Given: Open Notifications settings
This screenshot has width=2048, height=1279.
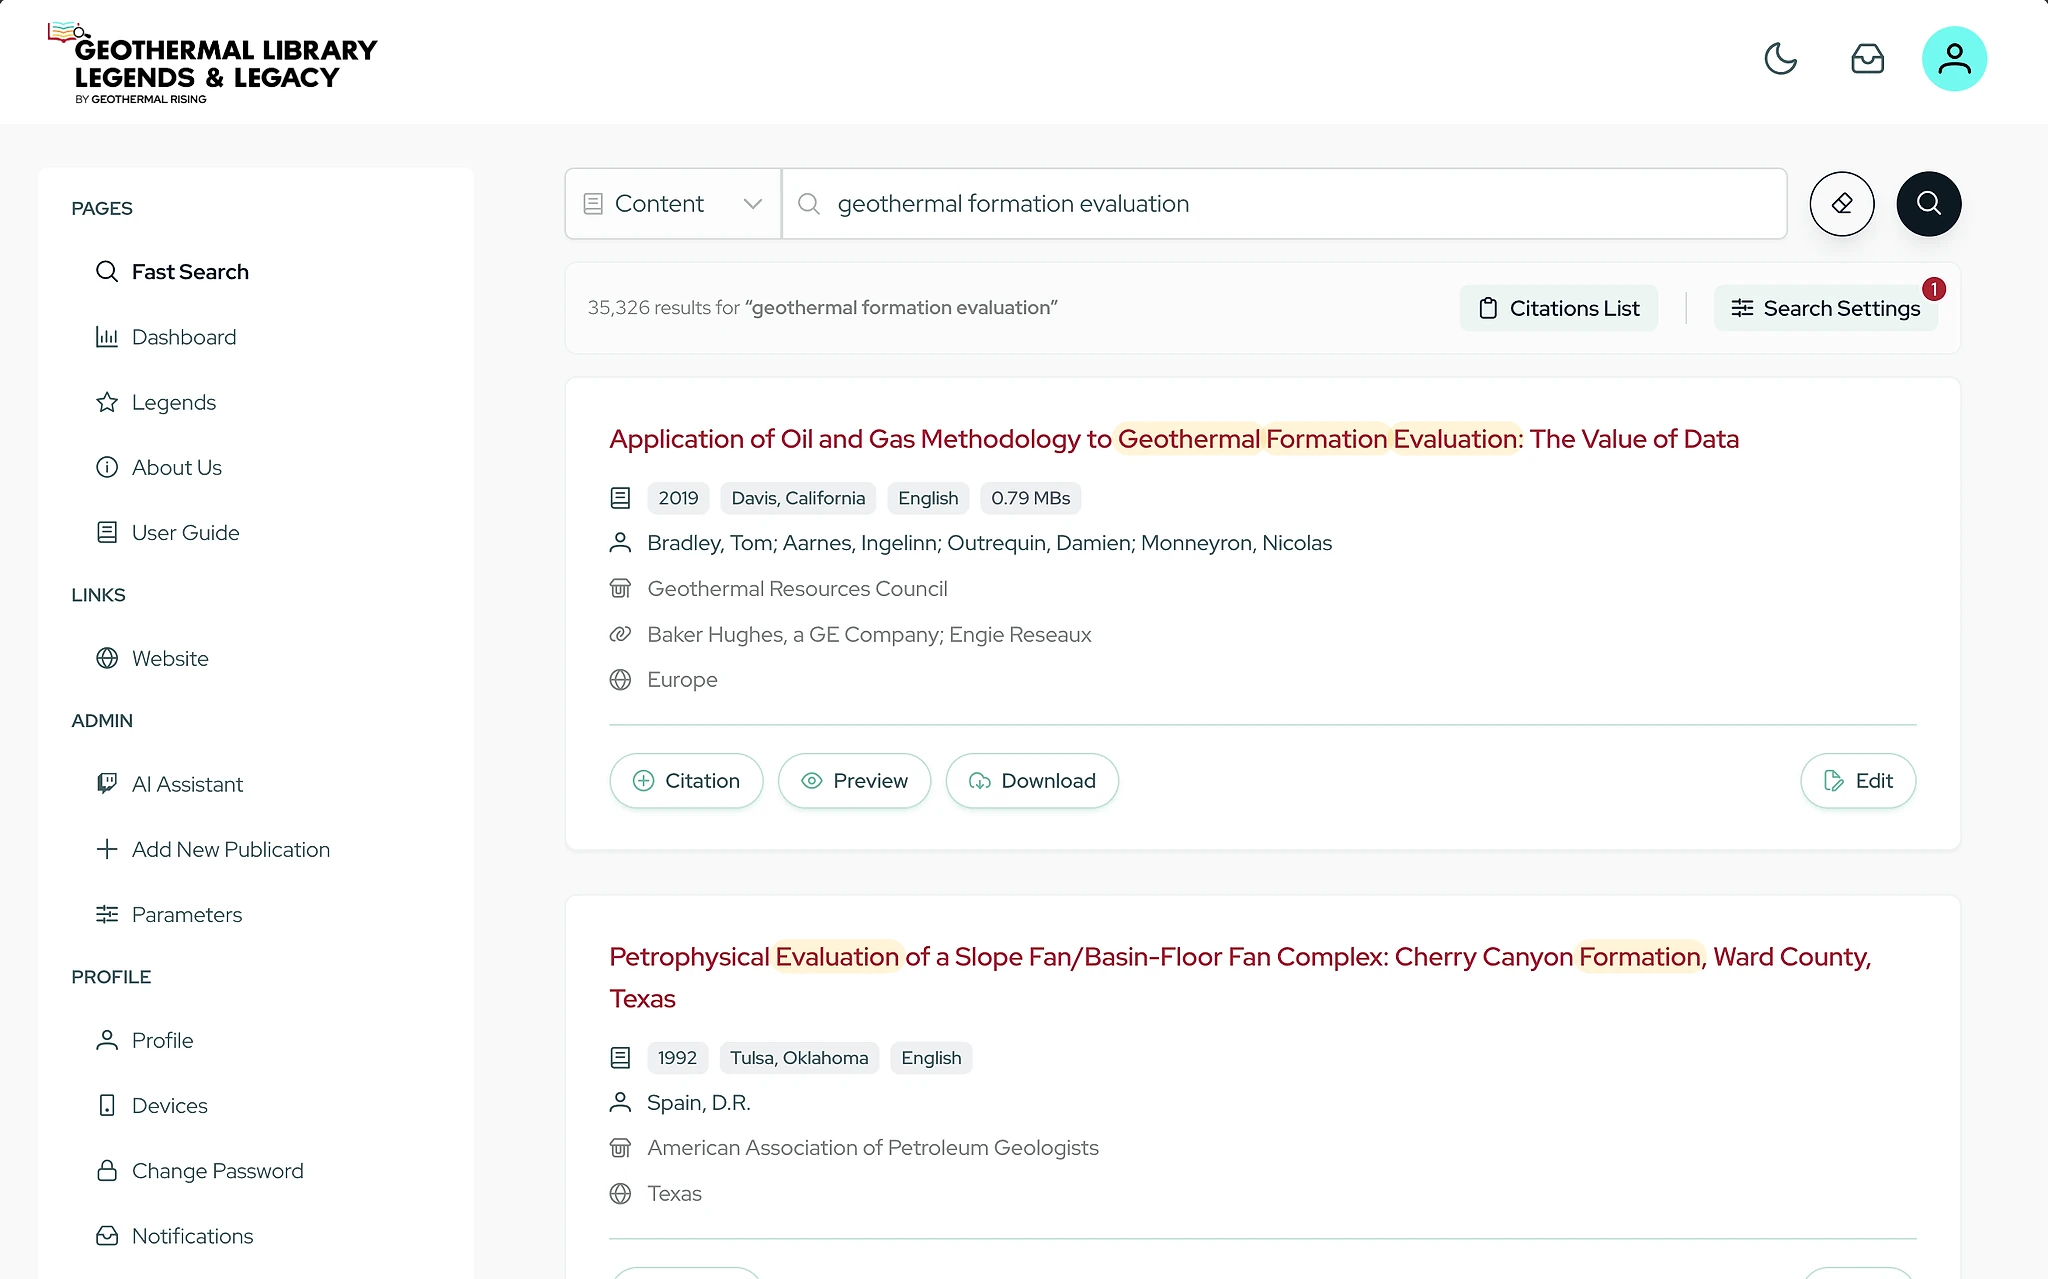Looking at the screenshot, I should pos(192,1235).
